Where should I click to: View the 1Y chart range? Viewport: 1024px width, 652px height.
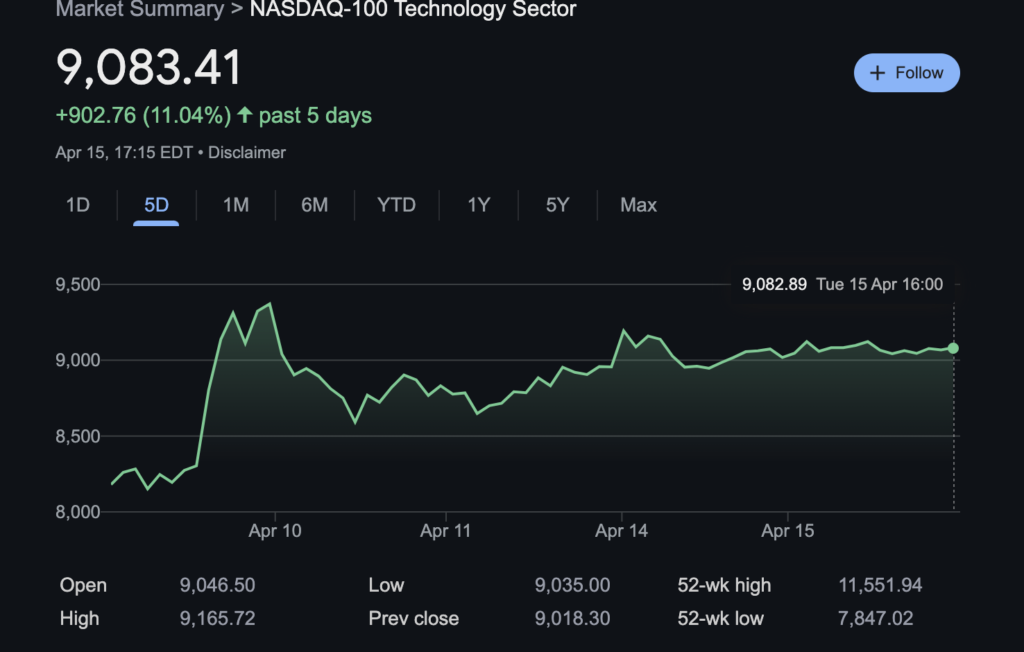(479, 205)
